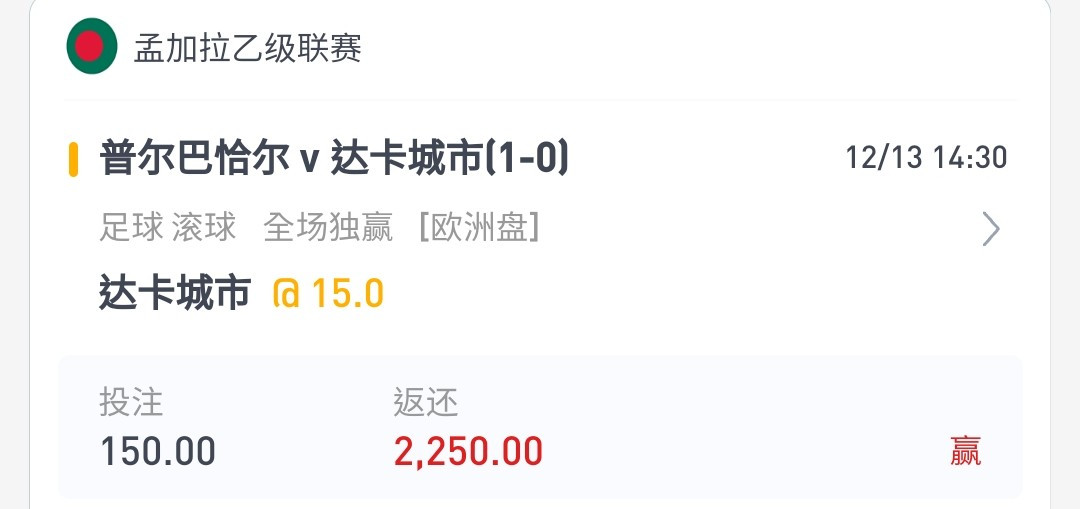Select the 达卡城市 bet selection text
Viewport: 1080px width, 509px height.
pyautogui.click(x=174, y=293)
